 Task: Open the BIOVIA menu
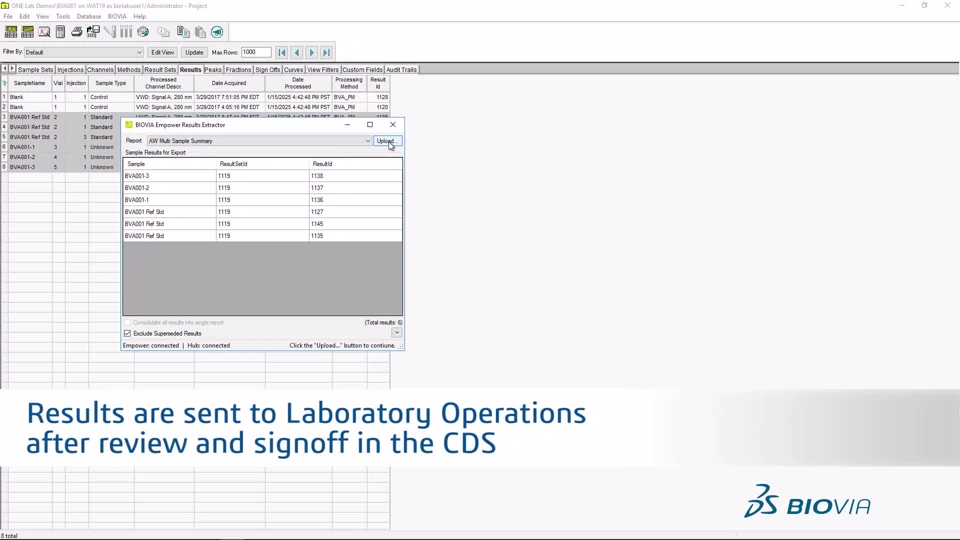[117, 17]
